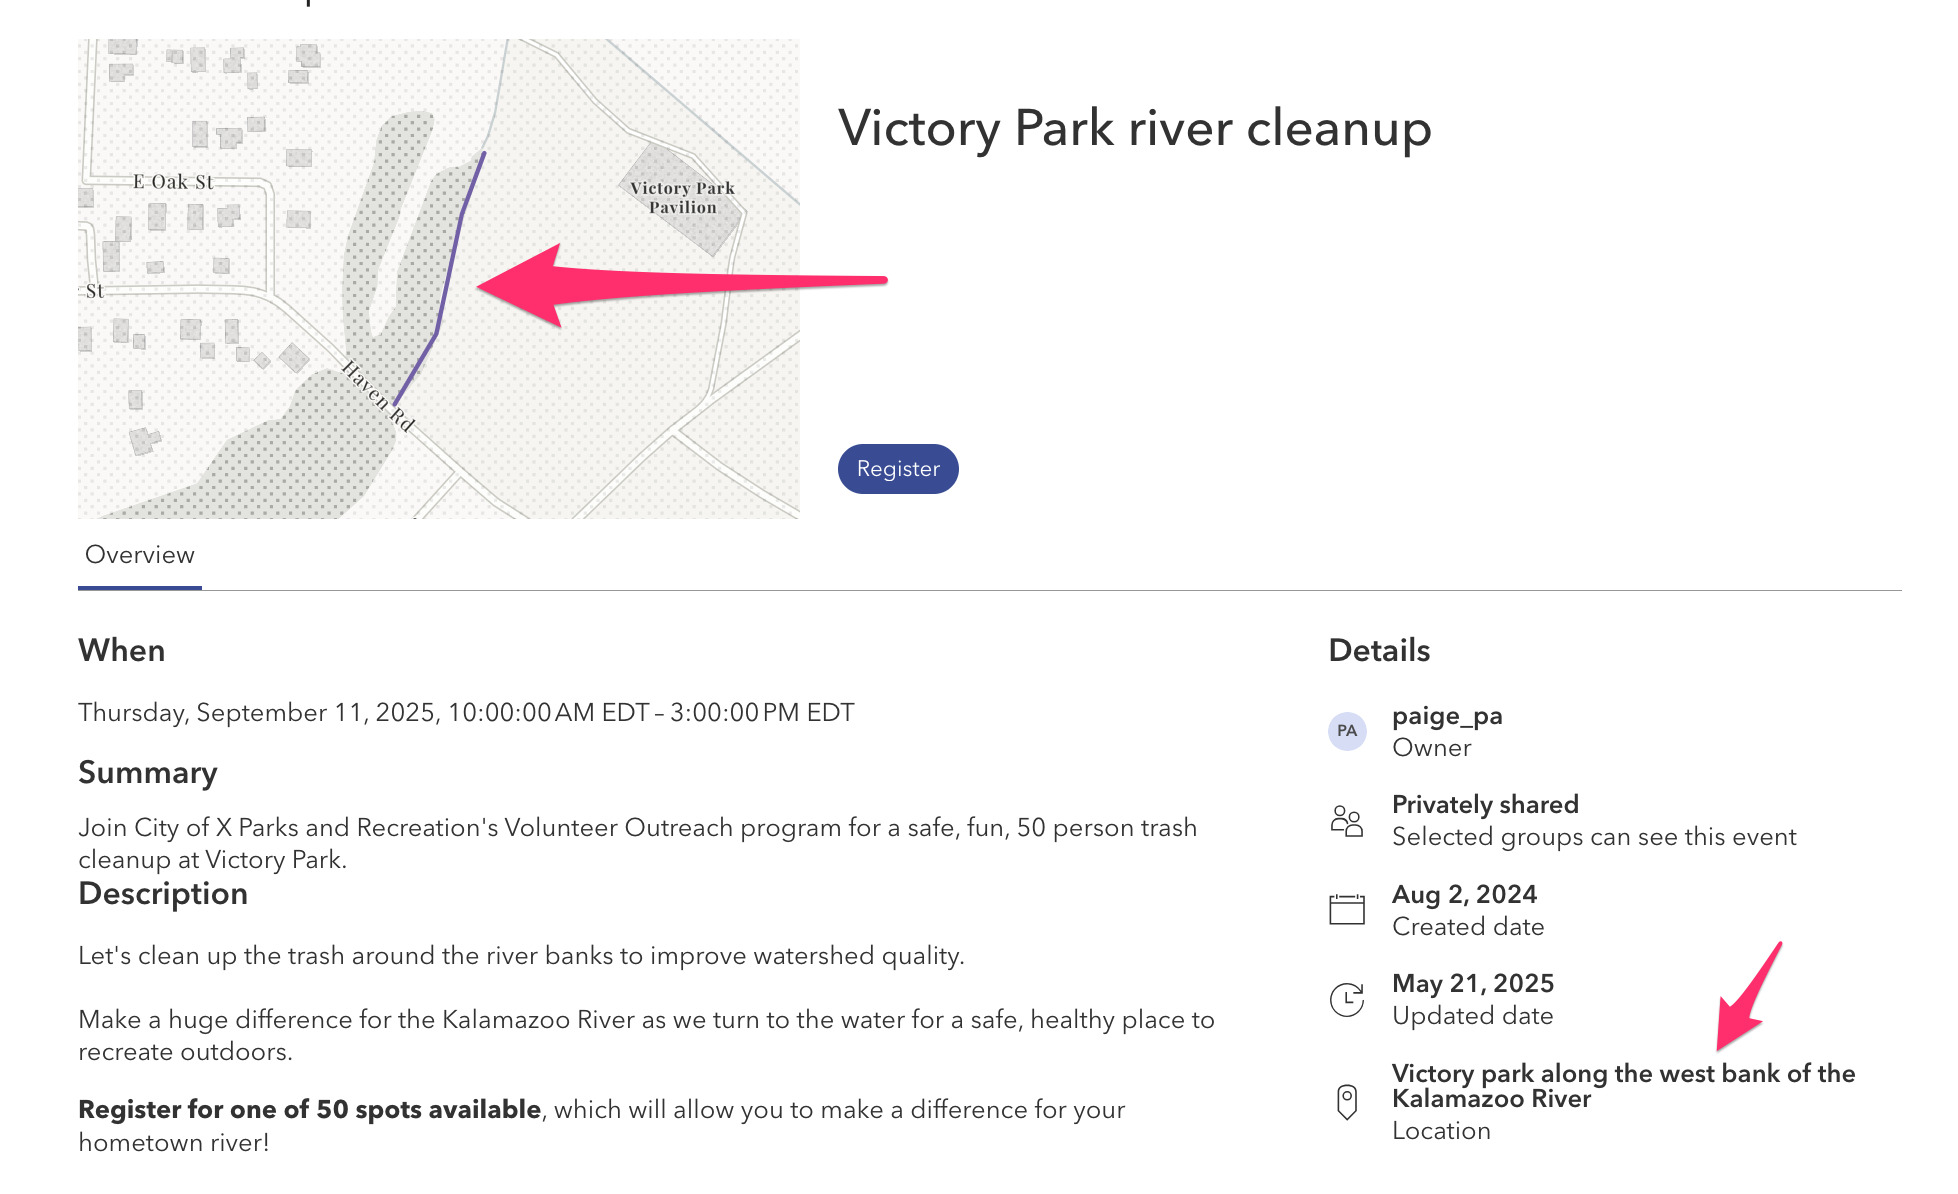Click the Register button

coord(897,469)
